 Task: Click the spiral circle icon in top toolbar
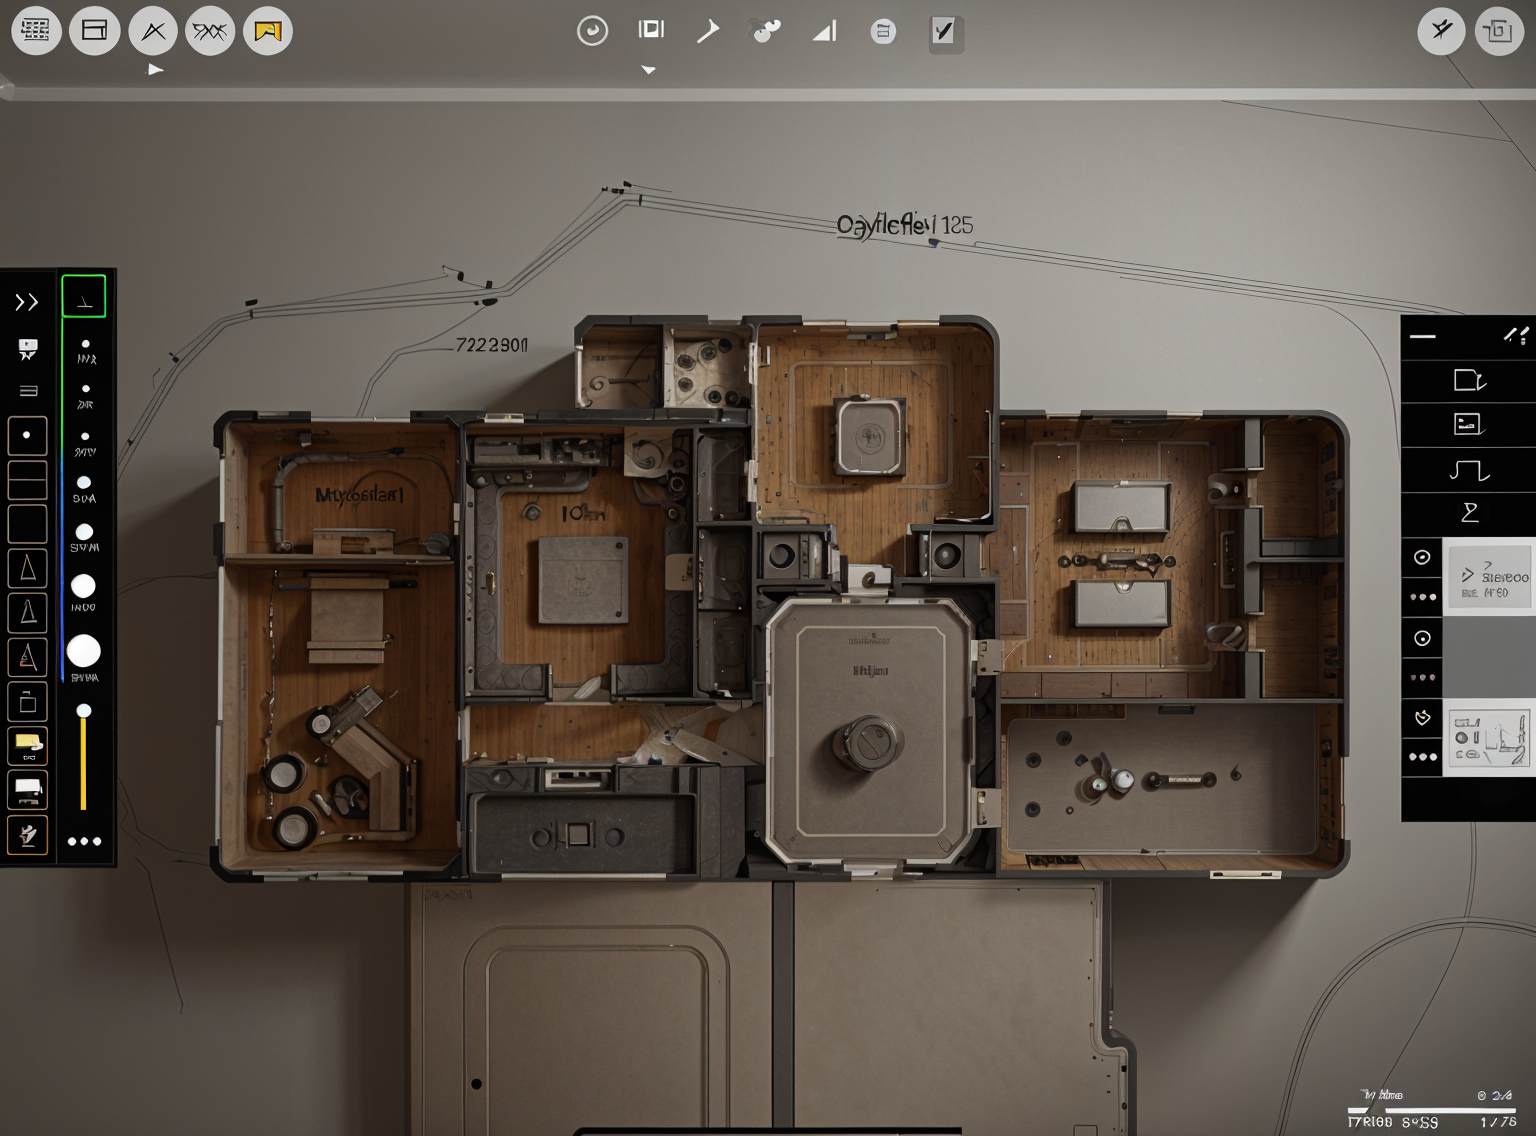pos(592,31)
